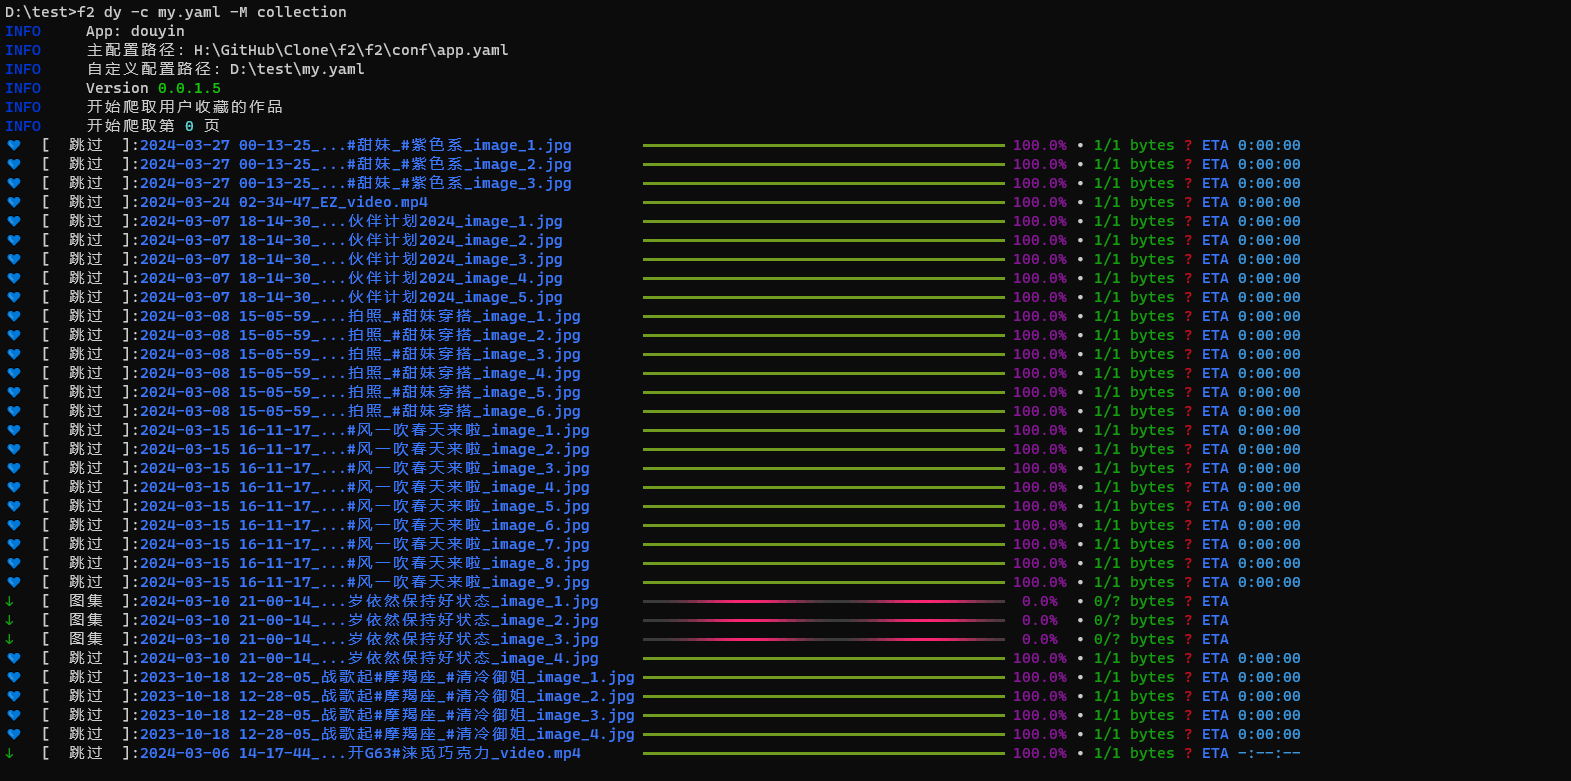This screenshot has width=1571, height=781.
Task: Click the heart icon beside 伙伴计划2024_image_5.jpg
Action: coord(14,297)
